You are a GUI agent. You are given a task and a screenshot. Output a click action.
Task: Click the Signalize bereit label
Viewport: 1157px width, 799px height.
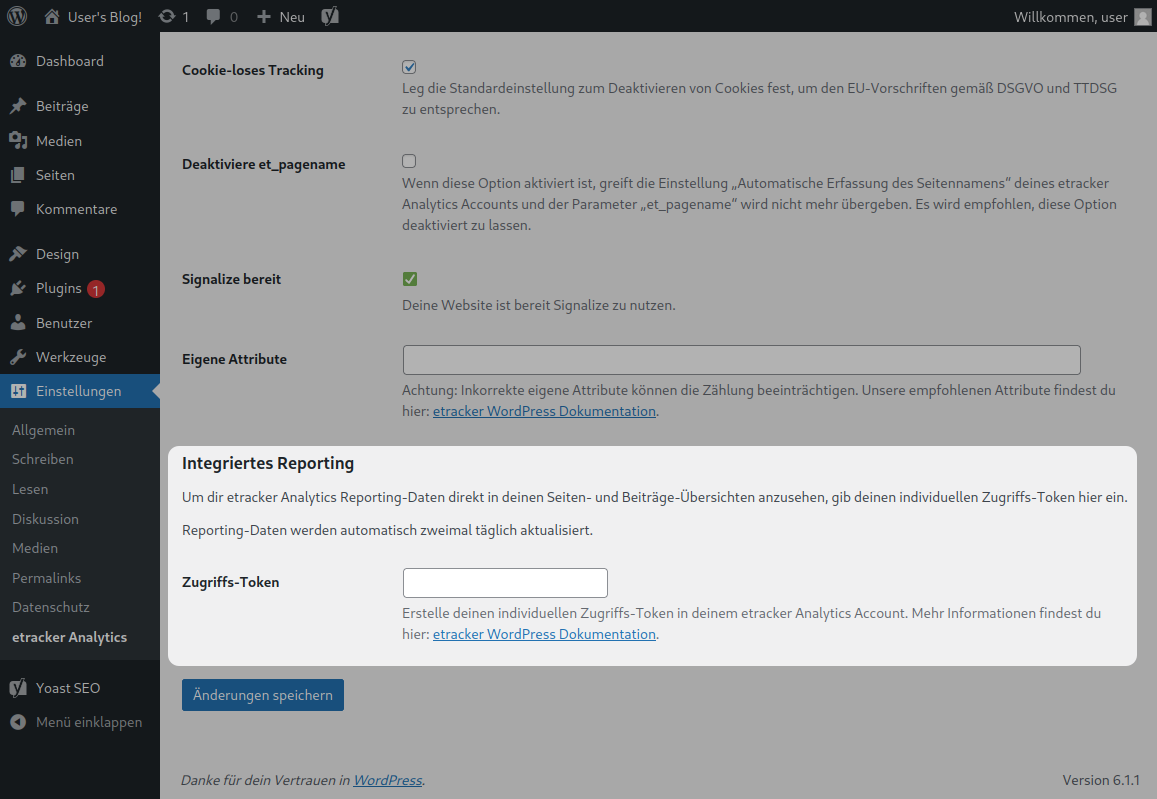pos(232,279)
